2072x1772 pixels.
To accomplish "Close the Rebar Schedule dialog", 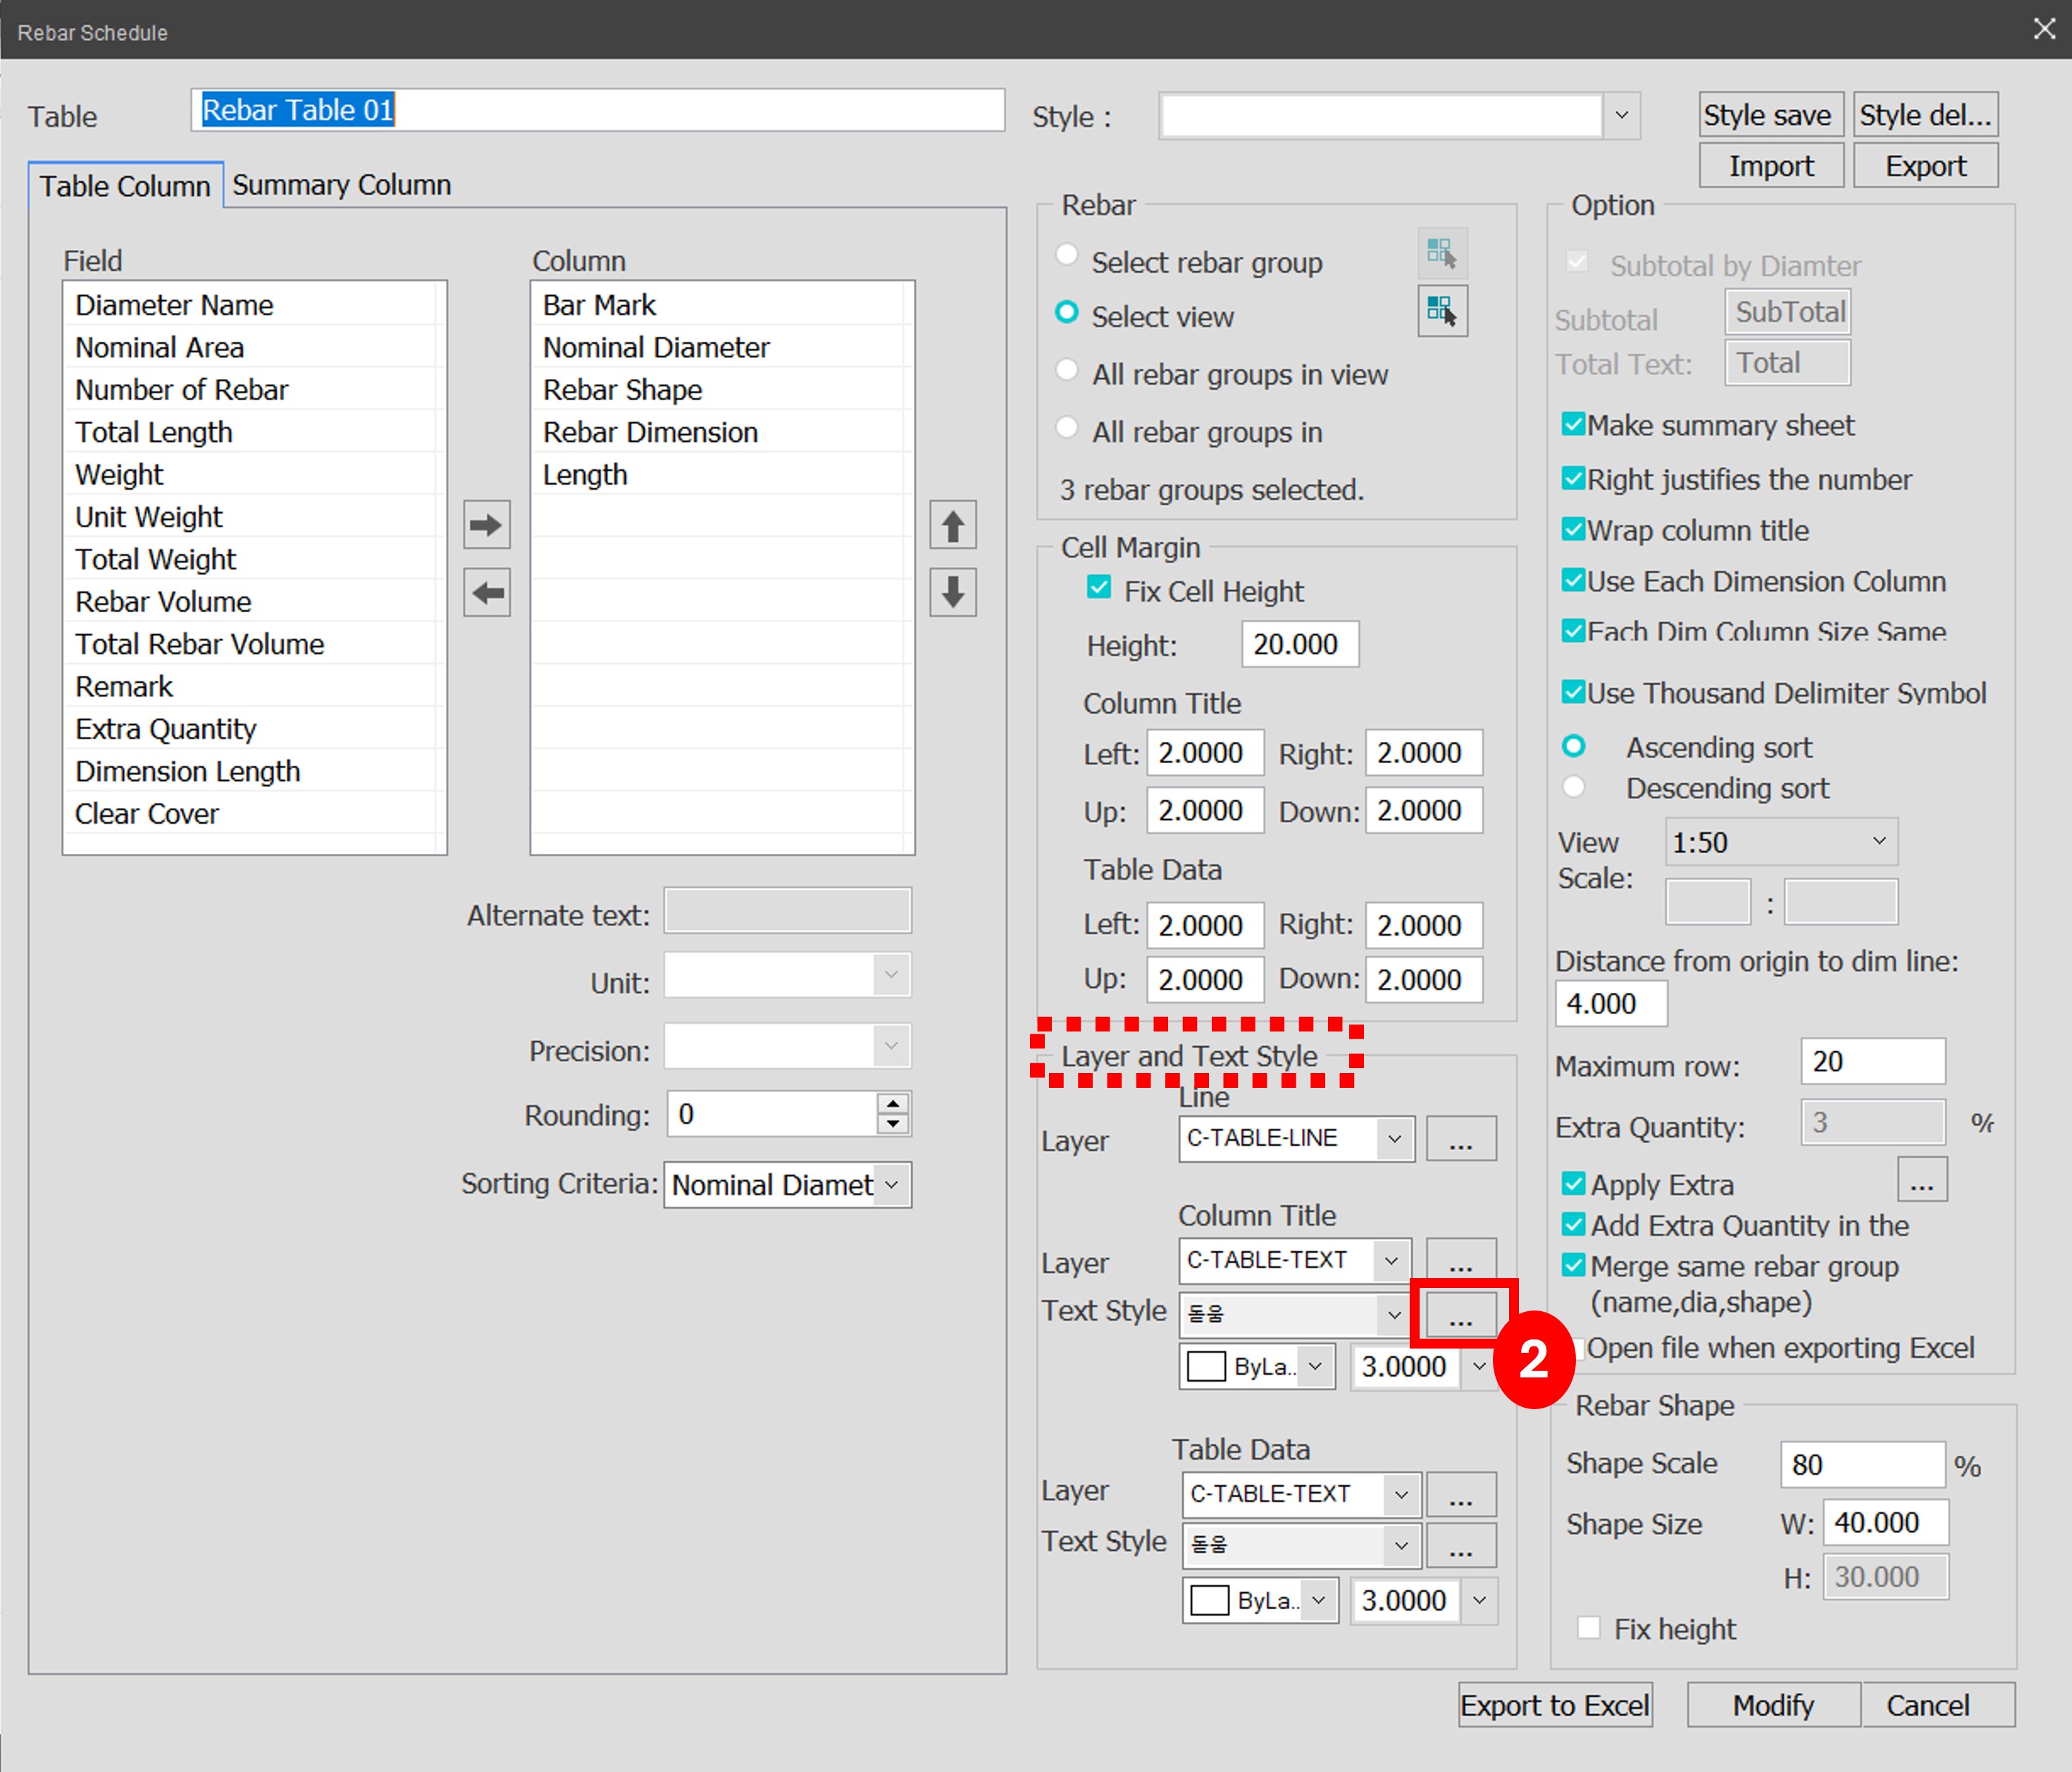I will tap(2044, 29).
